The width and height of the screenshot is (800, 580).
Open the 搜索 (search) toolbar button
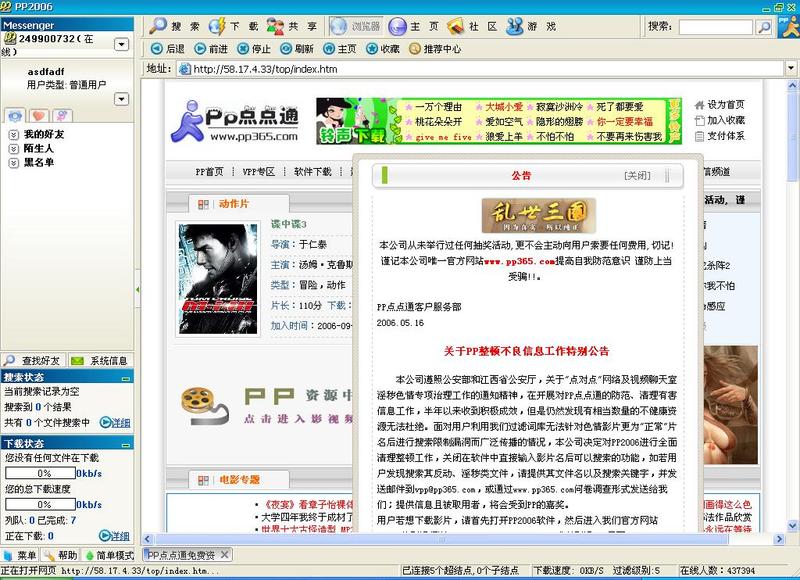point(174,26)
